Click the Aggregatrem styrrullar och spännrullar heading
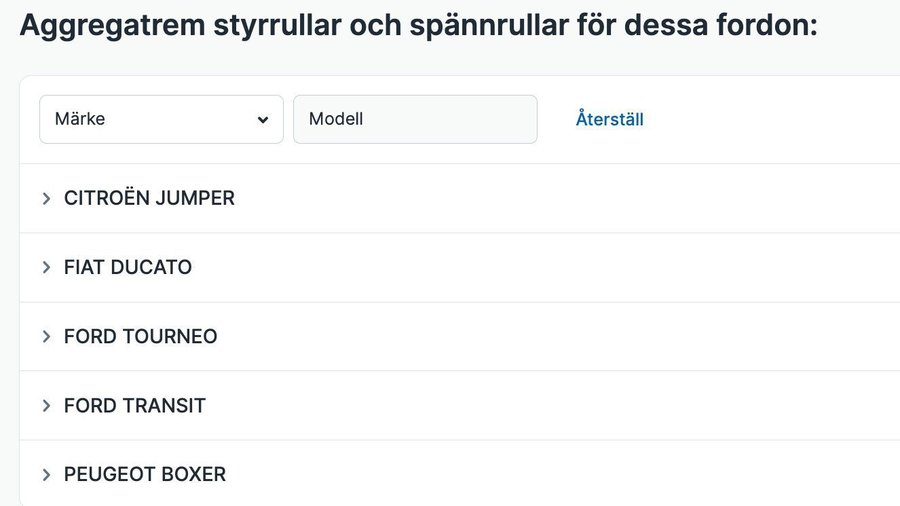900x506 pixels. coord(418,26)
